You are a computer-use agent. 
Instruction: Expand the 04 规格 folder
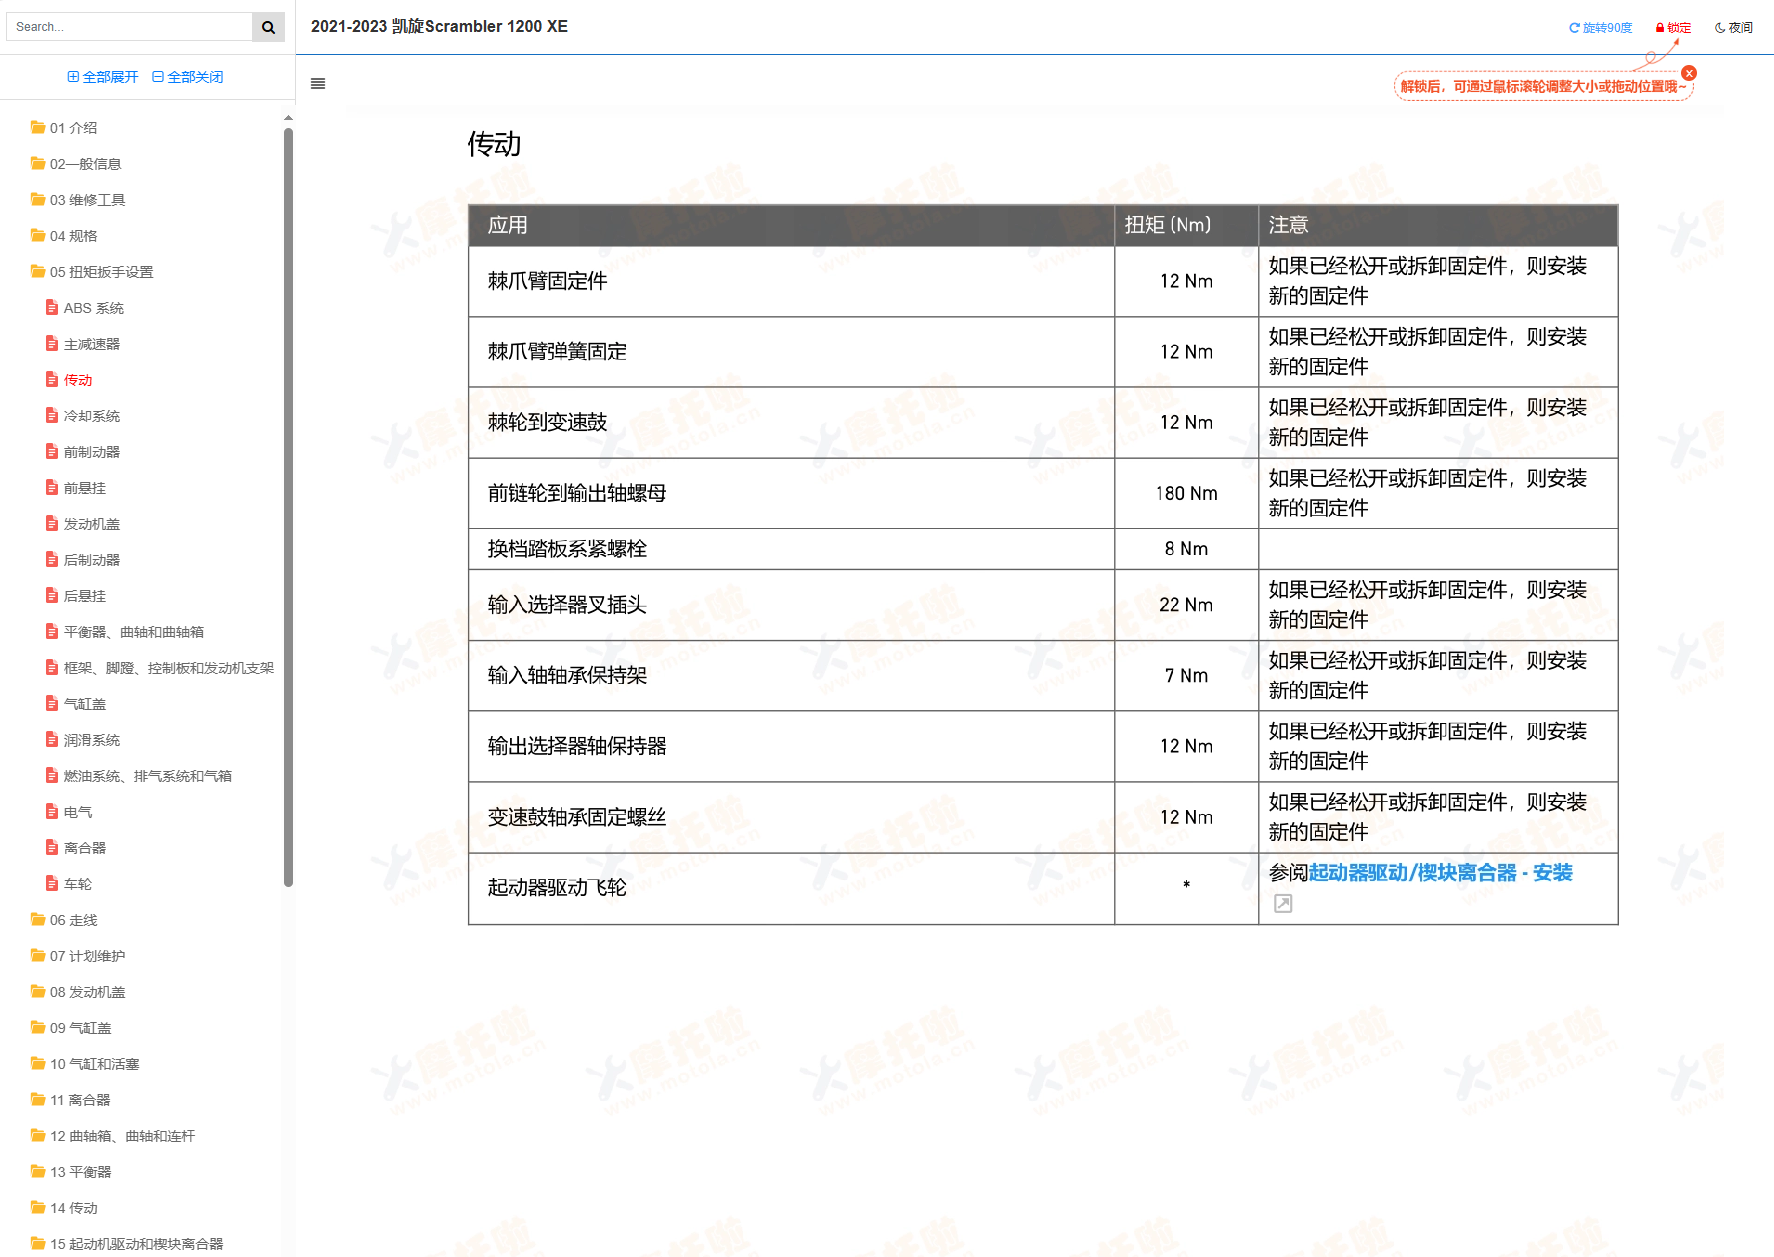[64, 236]
